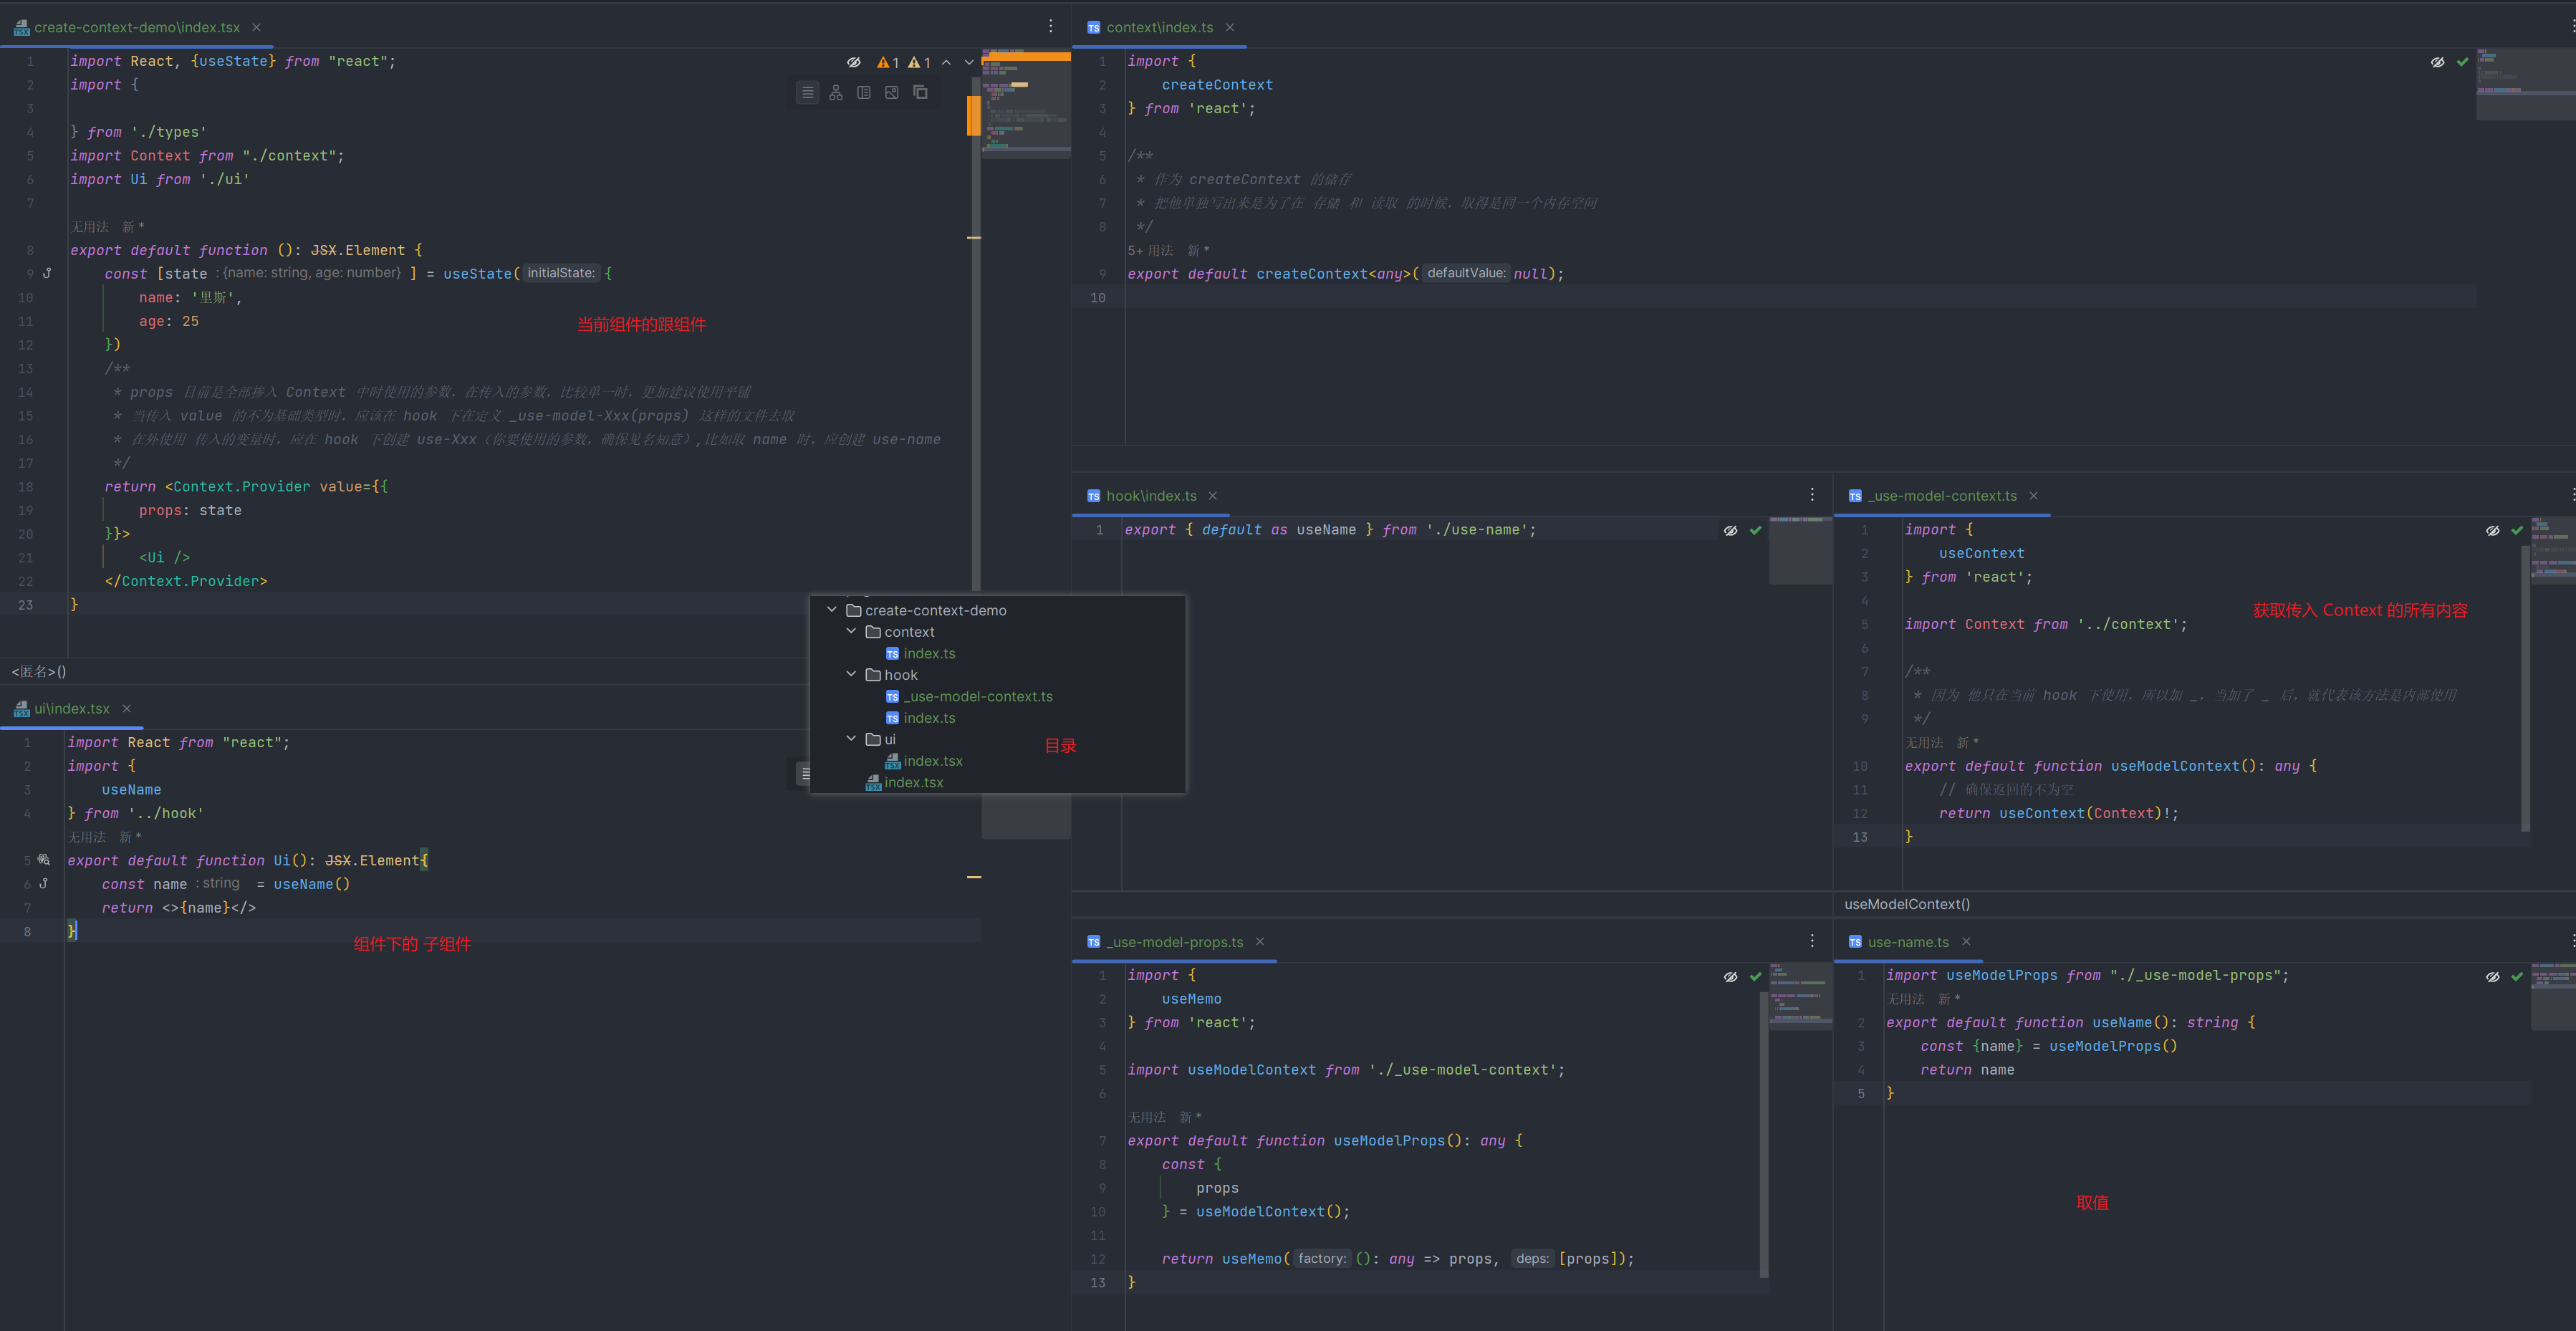Collapse the create-context-demo folder
This screenshot has width=2576, height=1331.
click(832, 609)
